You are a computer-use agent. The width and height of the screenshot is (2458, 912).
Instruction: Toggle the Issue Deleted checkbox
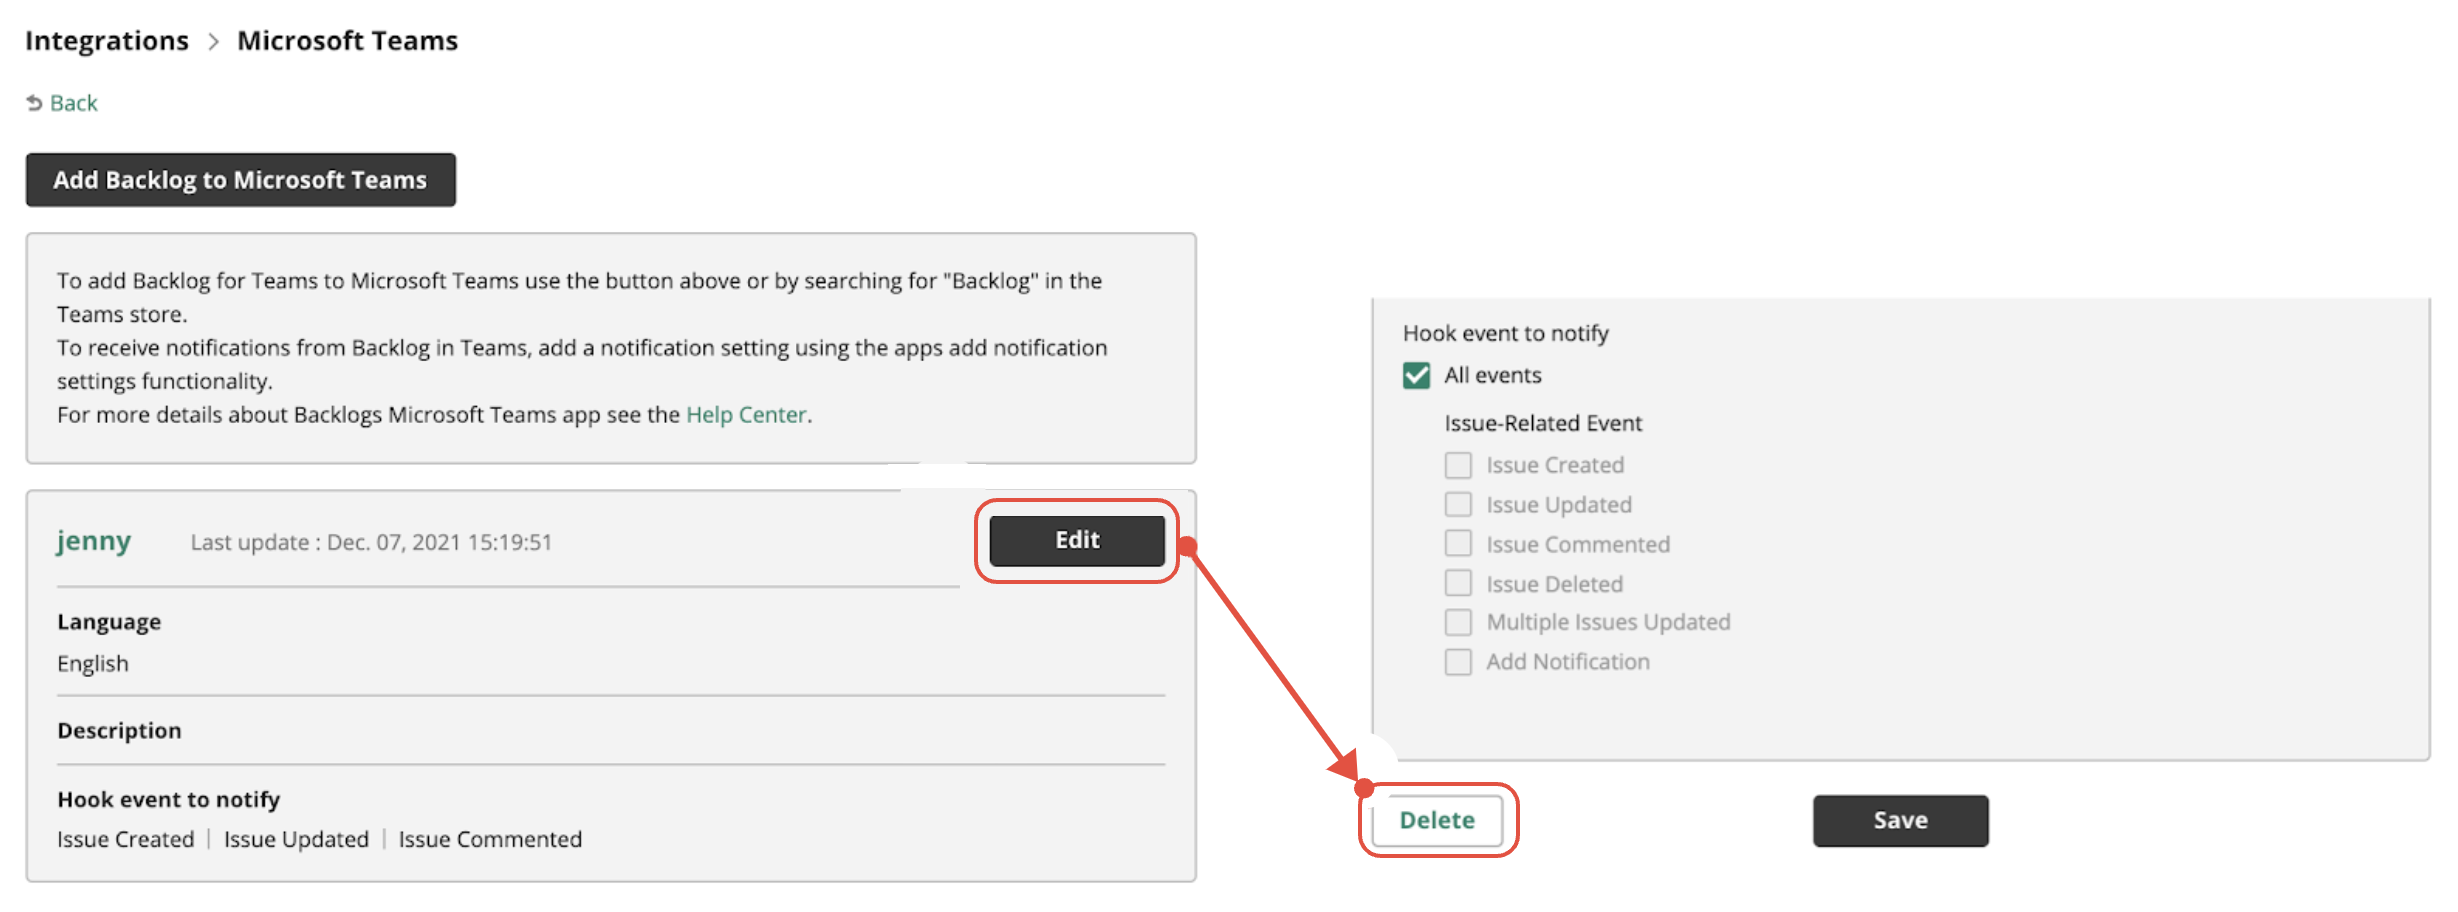(x=1458, y=583)
